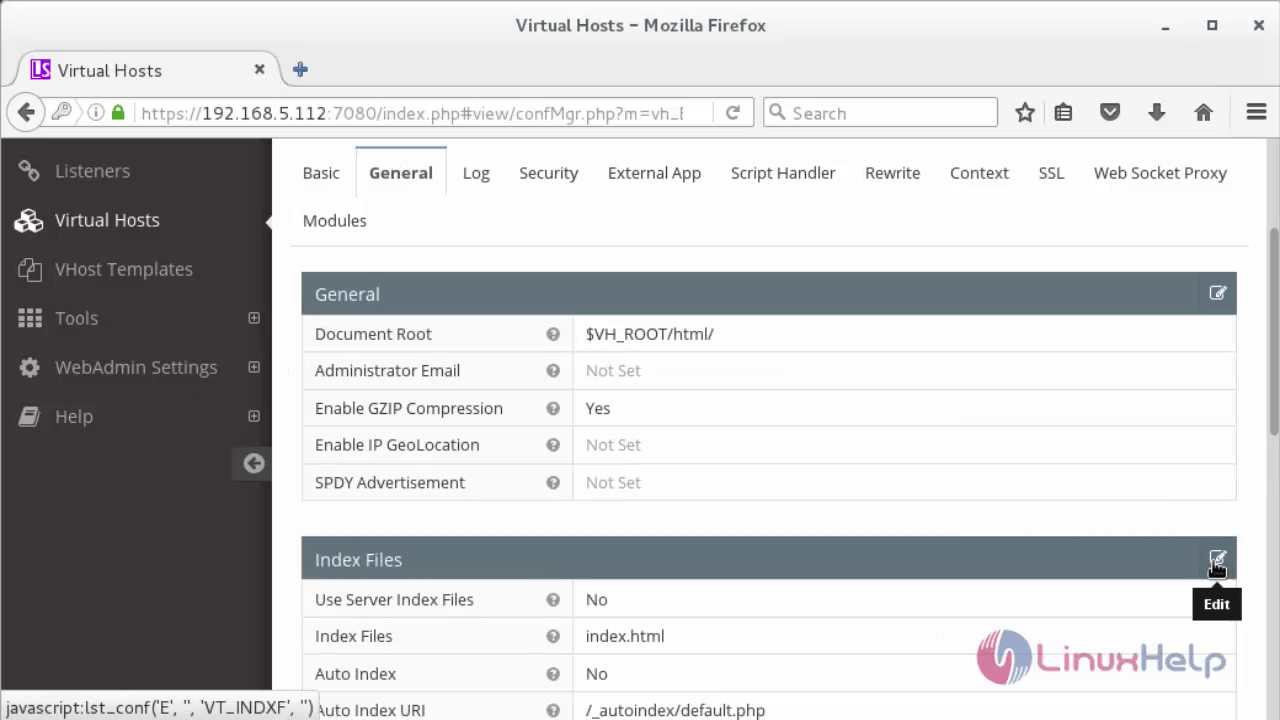Show help for SPDY Advertisement
This screenshot has height=720, width=1280.
(553, 482)
